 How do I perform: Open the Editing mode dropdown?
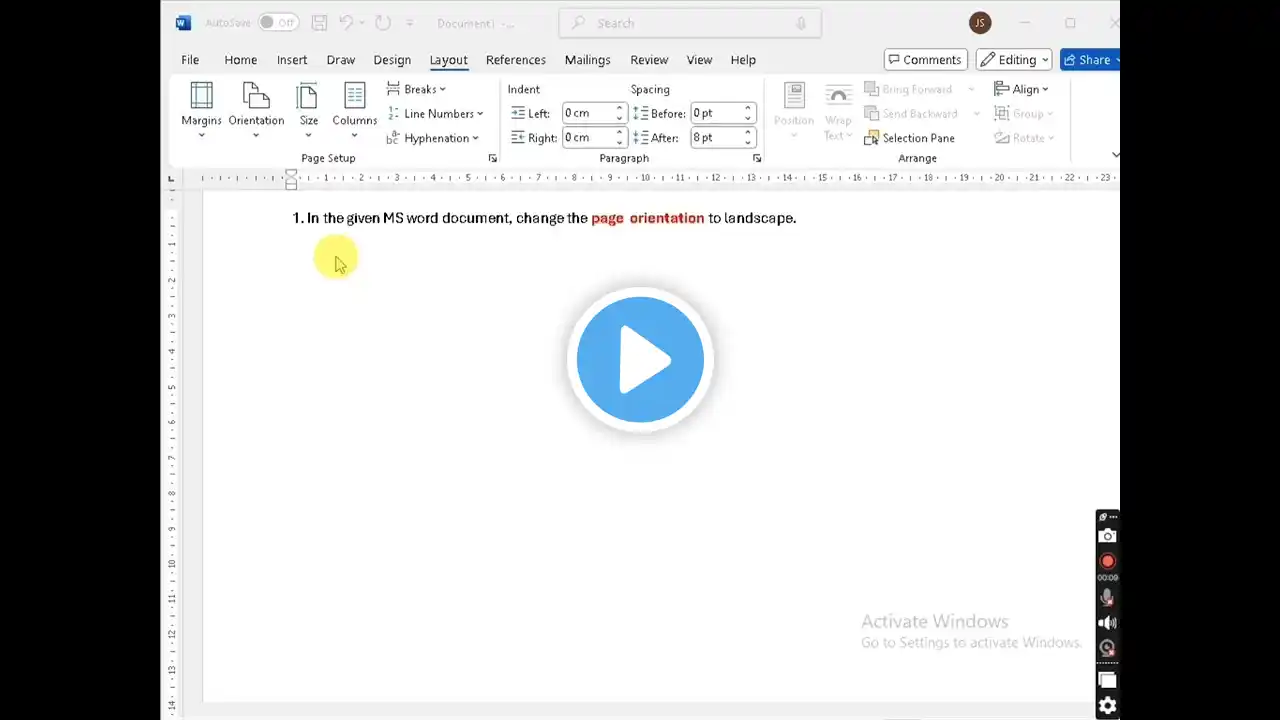coord(1014,59)
